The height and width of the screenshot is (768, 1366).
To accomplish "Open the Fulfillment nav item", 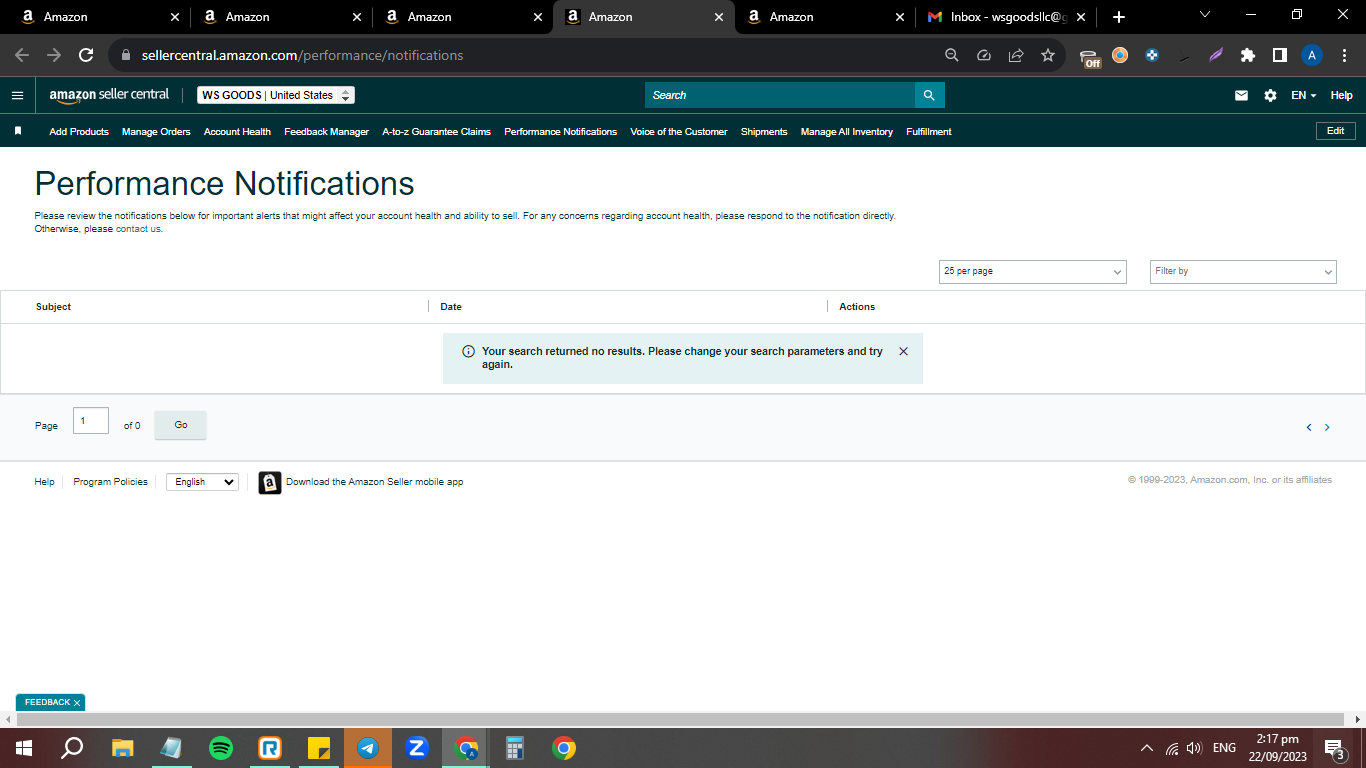I will point(929,132).
